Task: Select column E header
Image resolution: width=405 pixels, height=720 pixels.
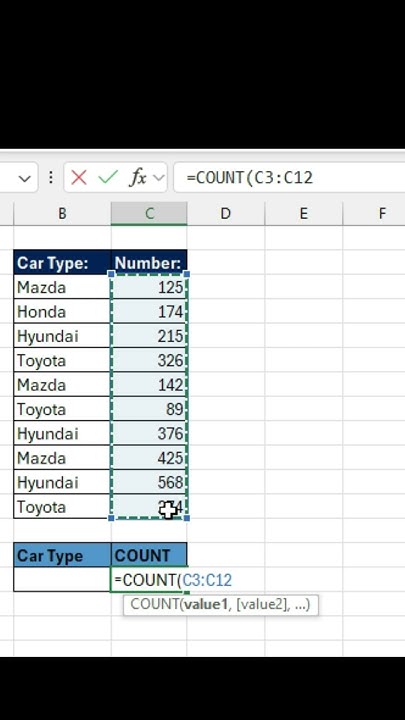Action: (x=304, y=214)
